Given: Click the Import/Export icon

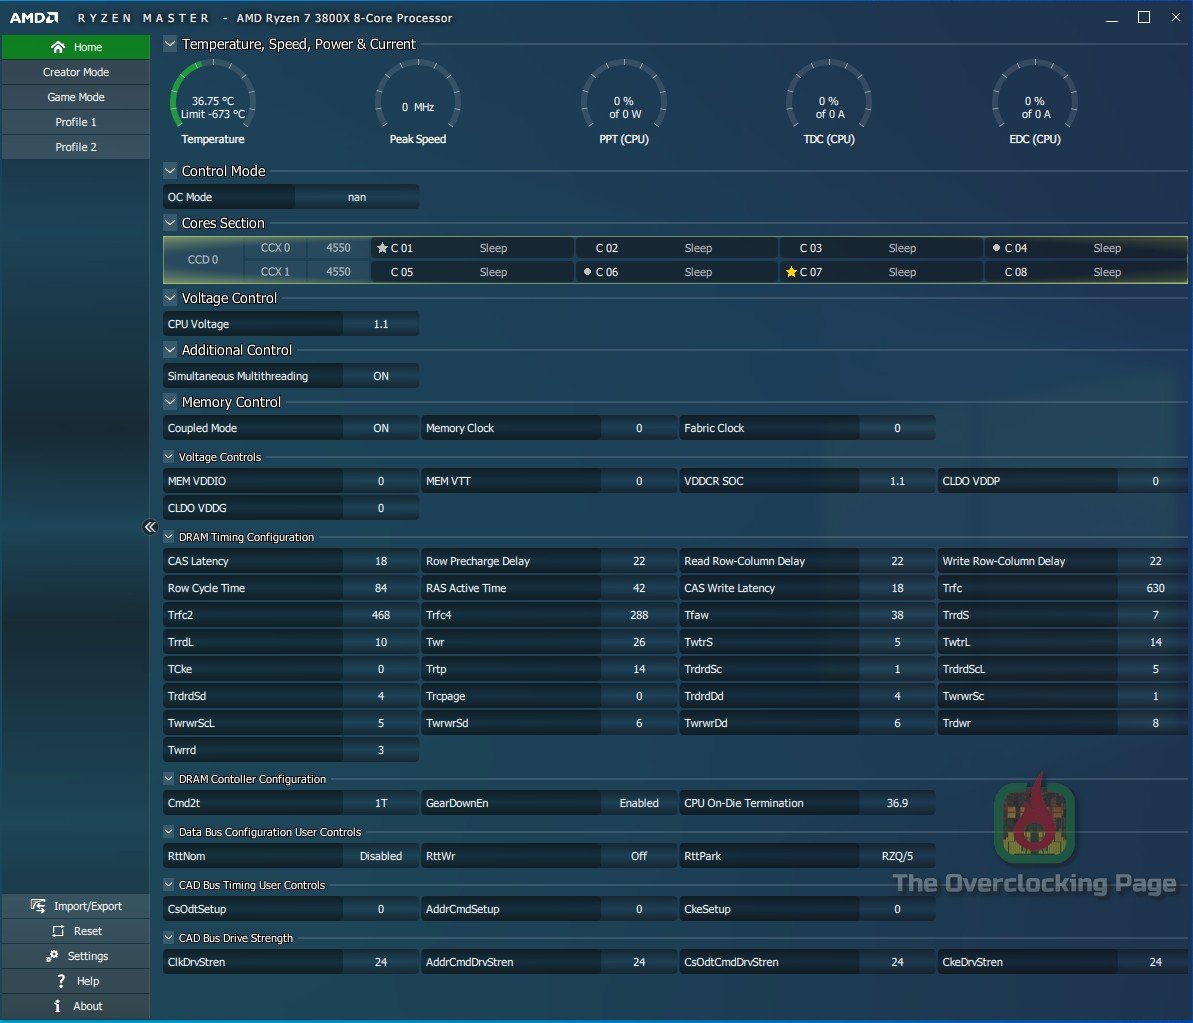Looking at the screenshot, I should click(38, 906).
